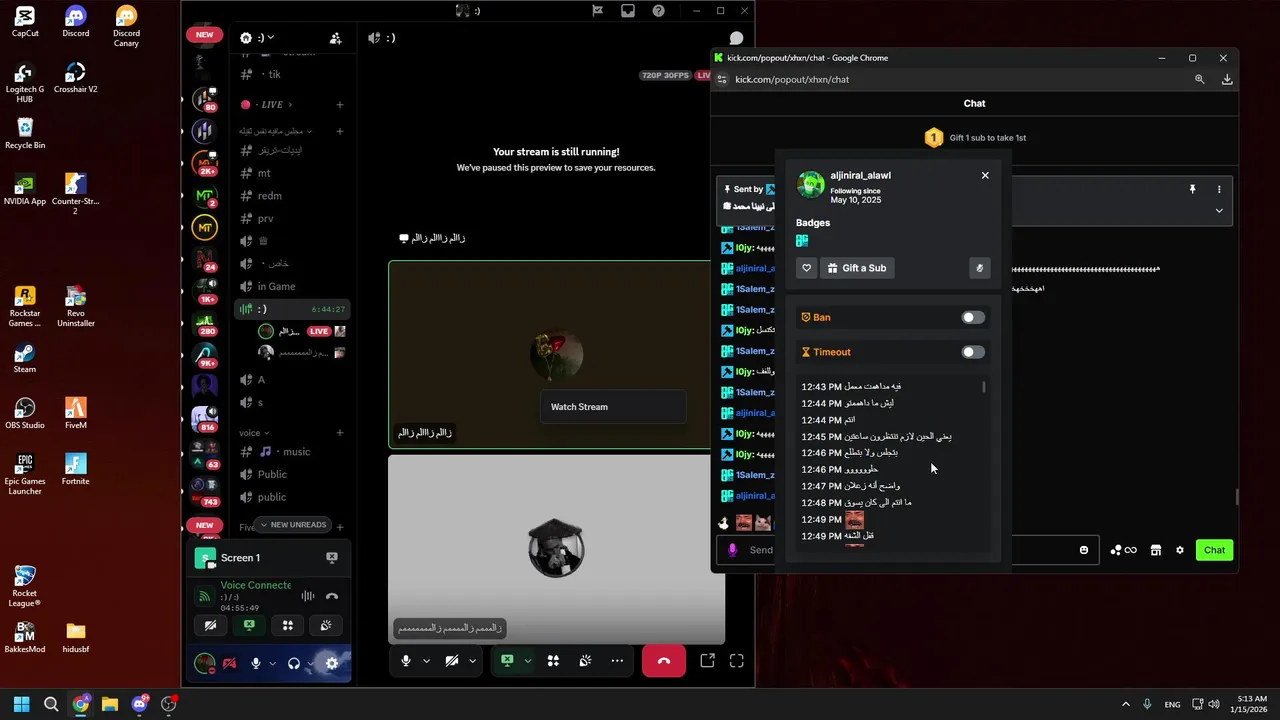Open soundboard in bottom call controls
Image resolution: width=1280 pixels, height=720 pixels.
(x=585, y=661)
